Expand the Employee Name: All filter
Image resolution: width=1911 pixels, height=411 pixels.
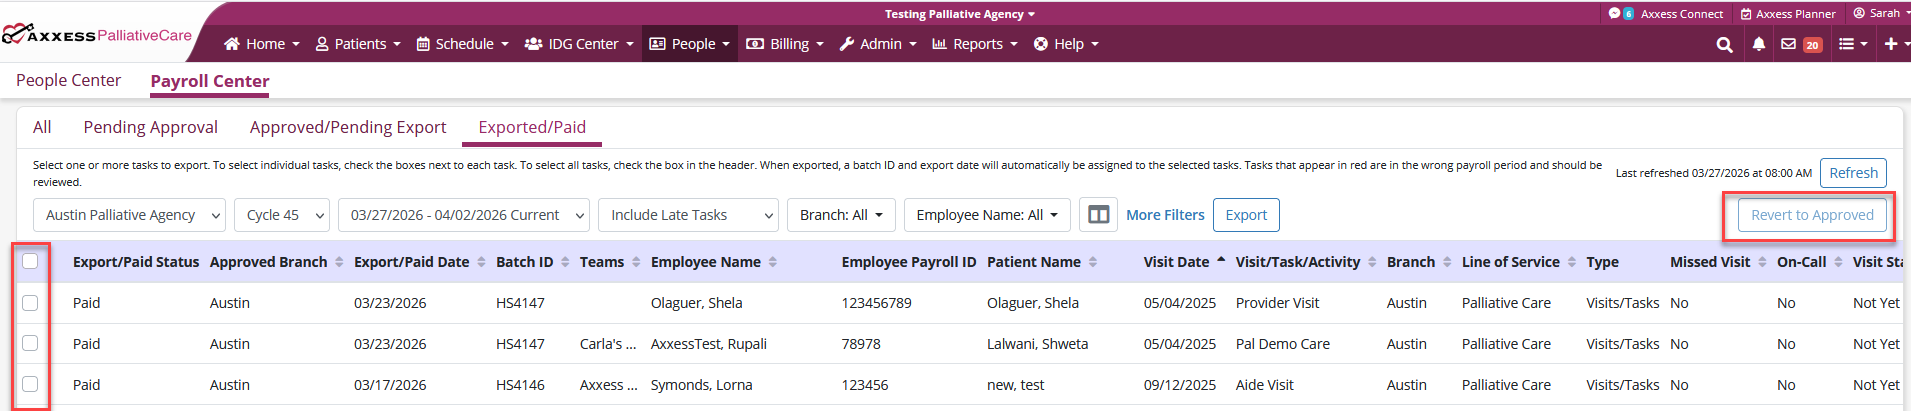pyautogui.click(x=986, y=215)
